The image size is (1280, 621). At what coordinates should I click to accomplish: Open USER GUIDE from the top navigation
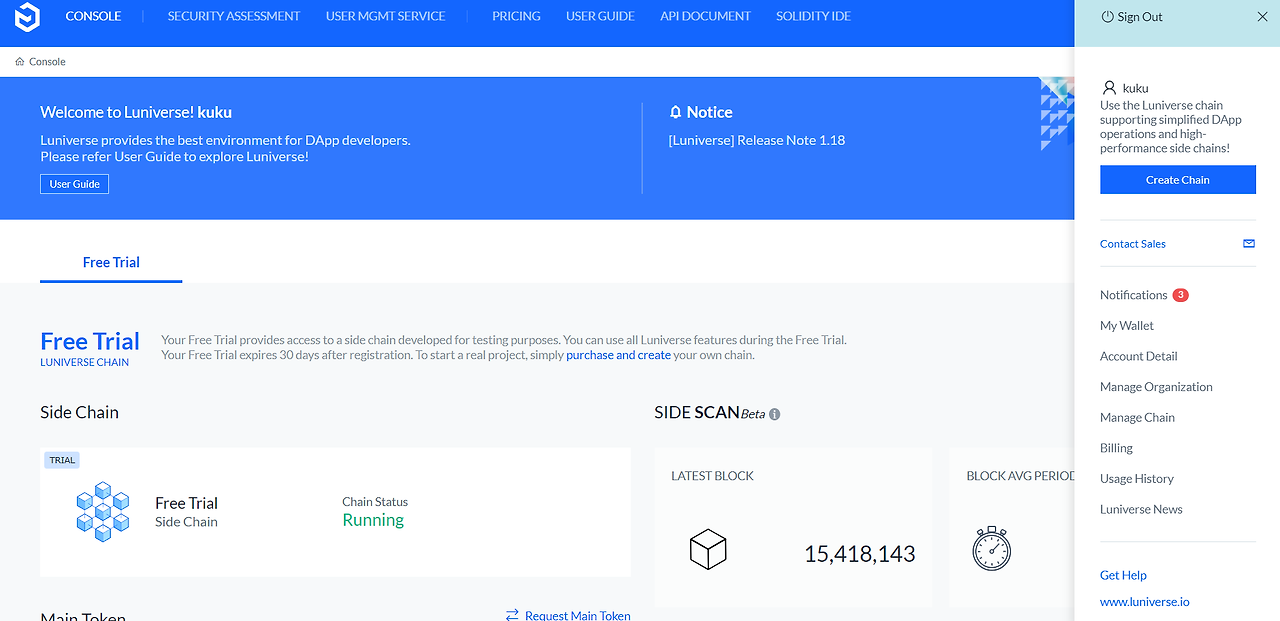(x=600, y=16)
